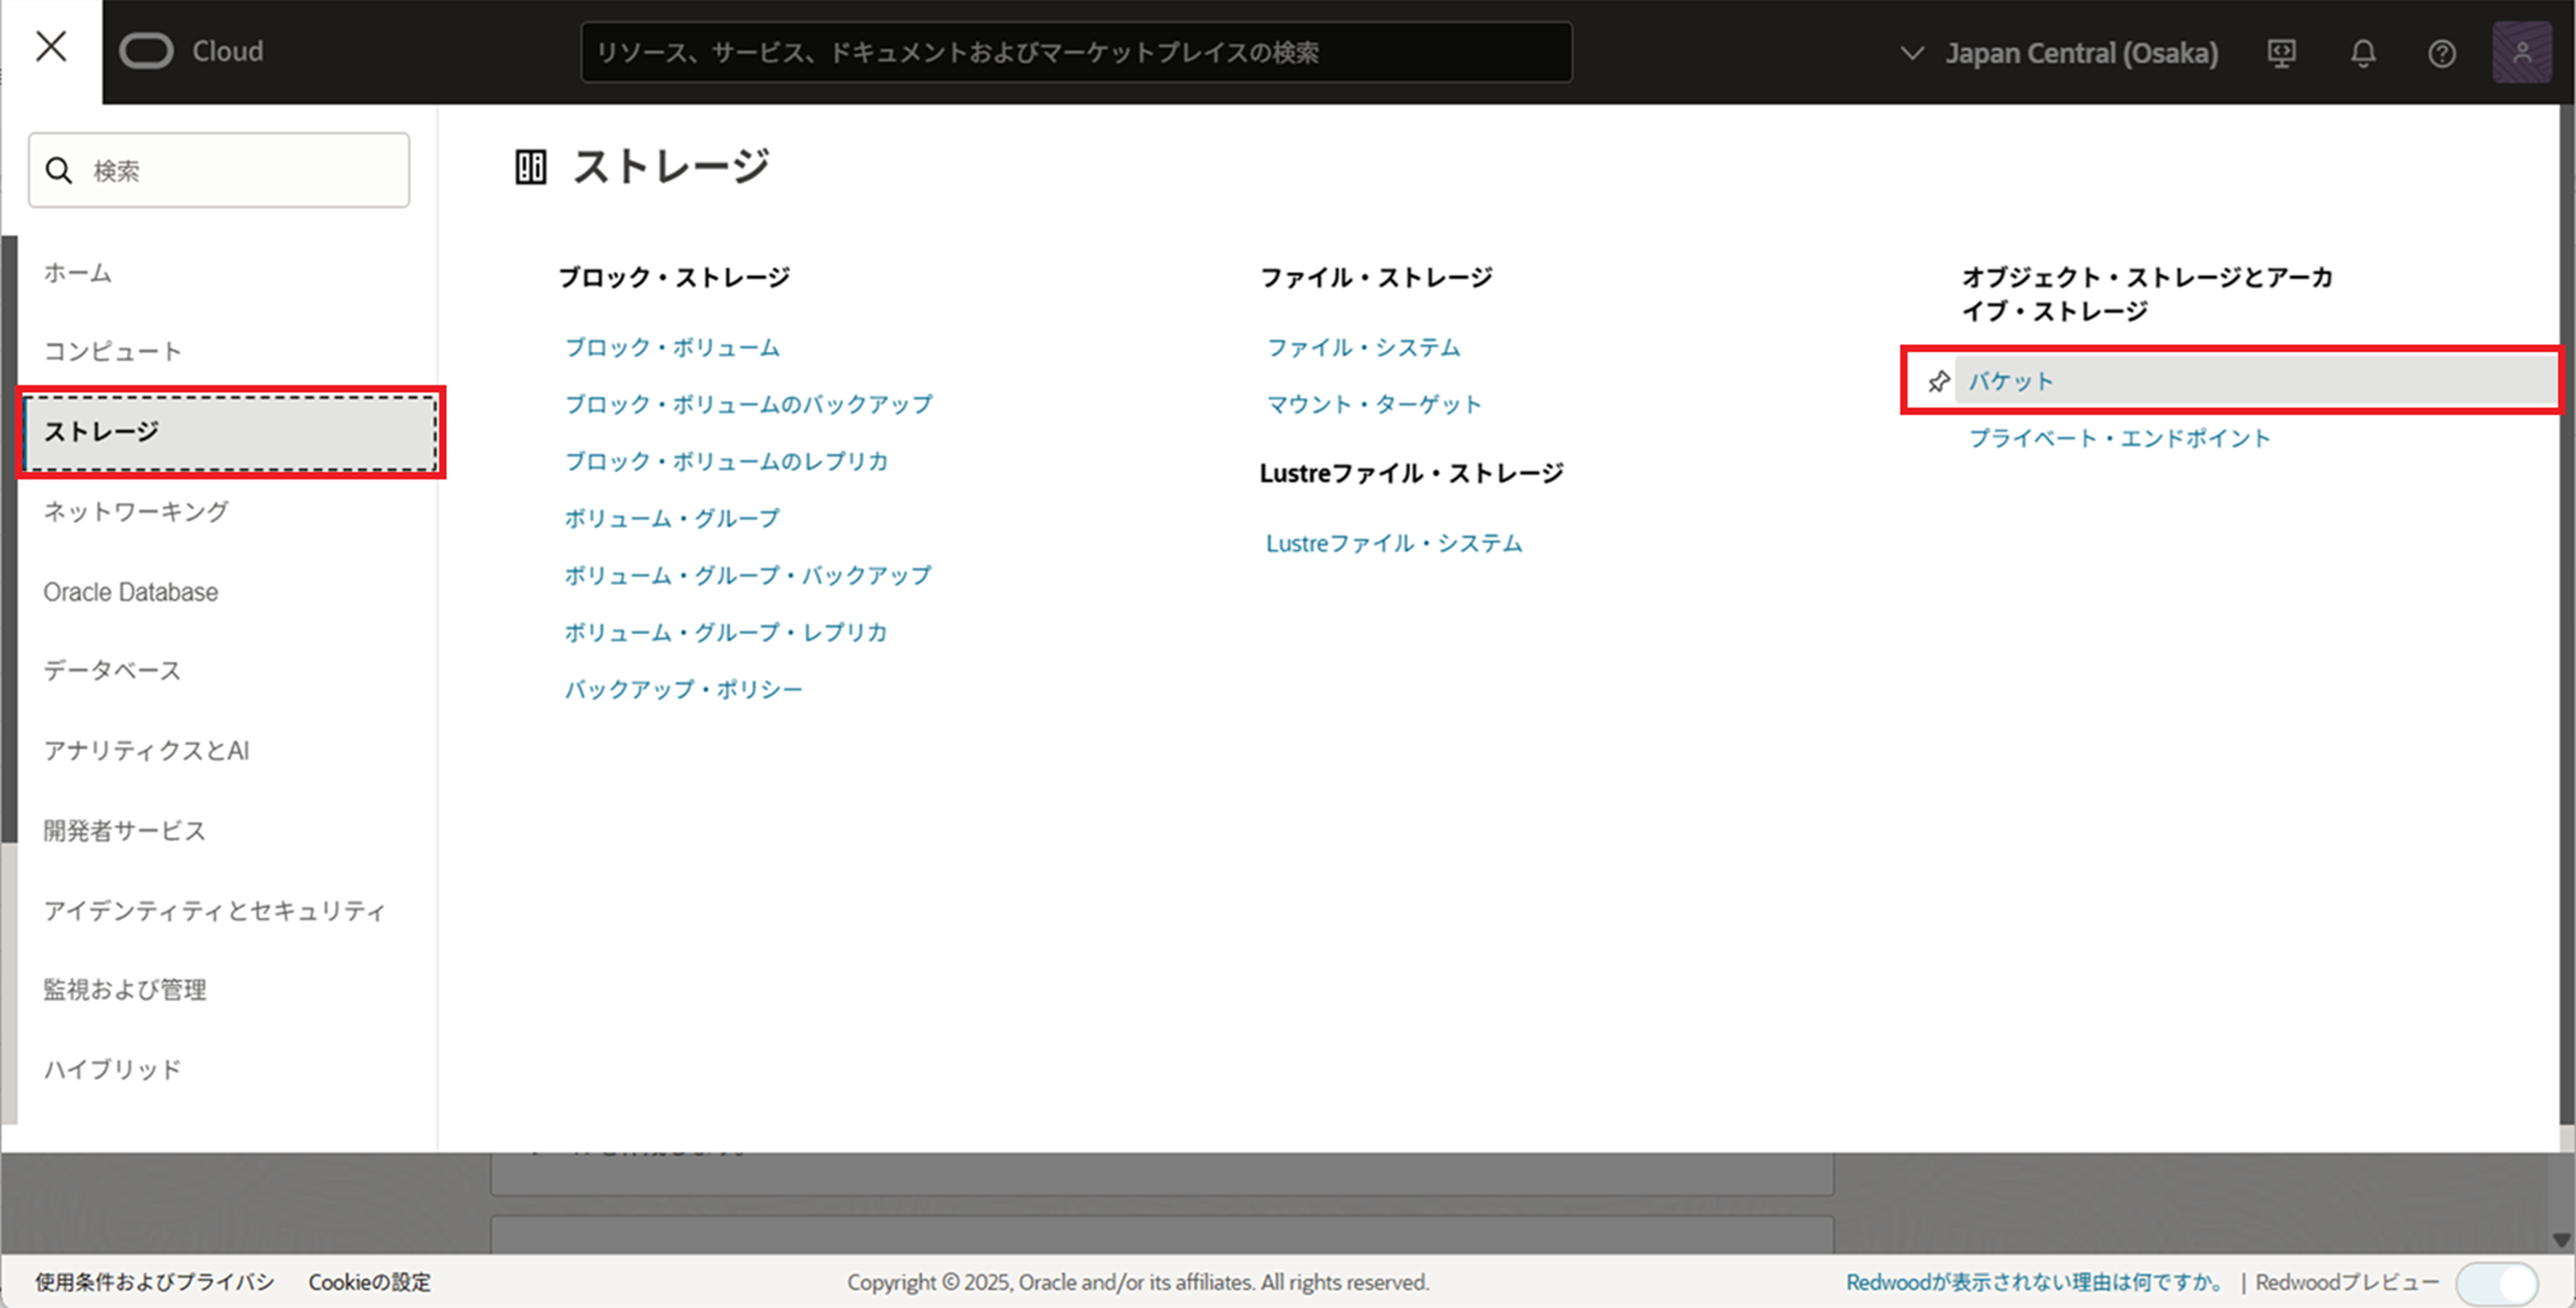Focus the top resource search field
The width and height of the screenshot is (2576, 1308).
[x=1076, y=52]
